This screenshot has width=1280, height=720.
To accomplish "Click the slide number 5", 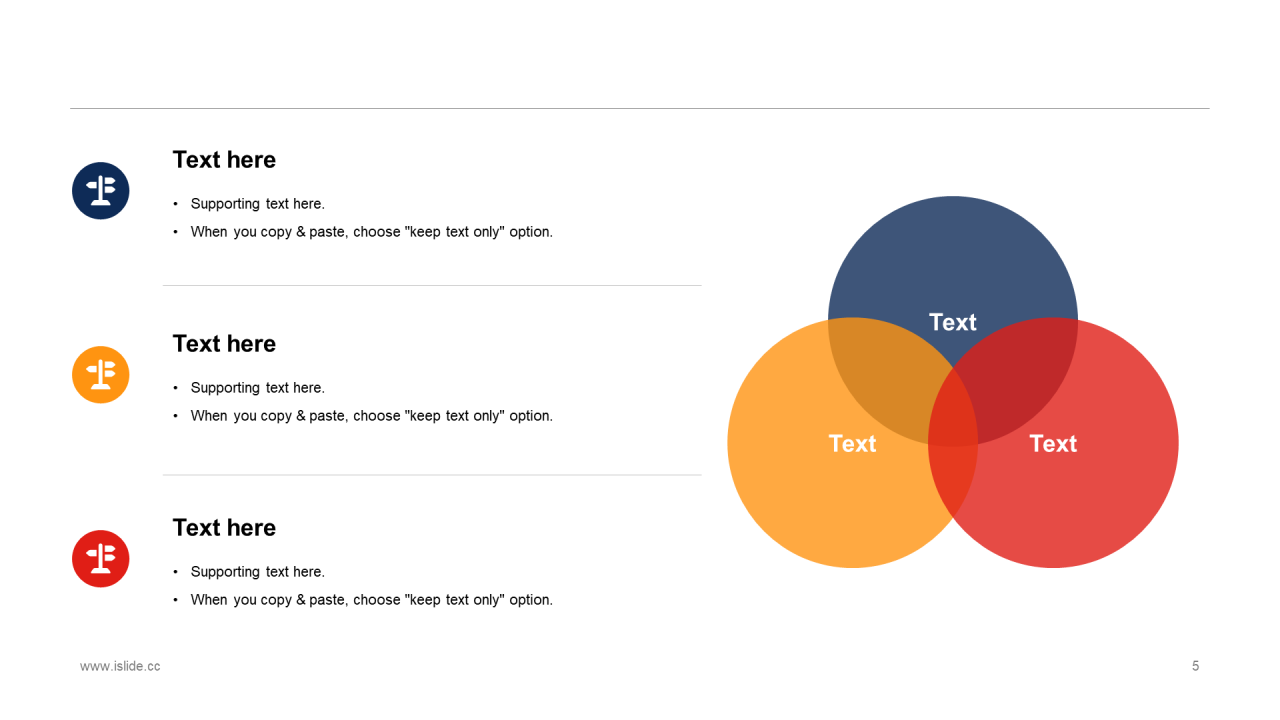I will pos(1195,666).
